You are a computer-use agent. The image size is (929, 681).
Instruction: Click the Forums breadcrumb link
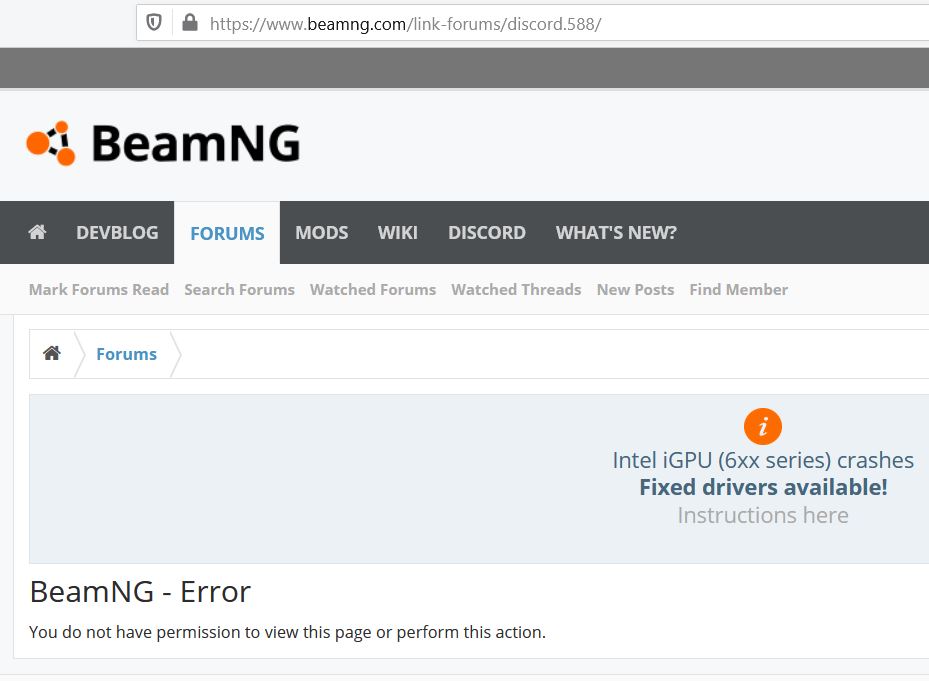(x=126, y=354)
